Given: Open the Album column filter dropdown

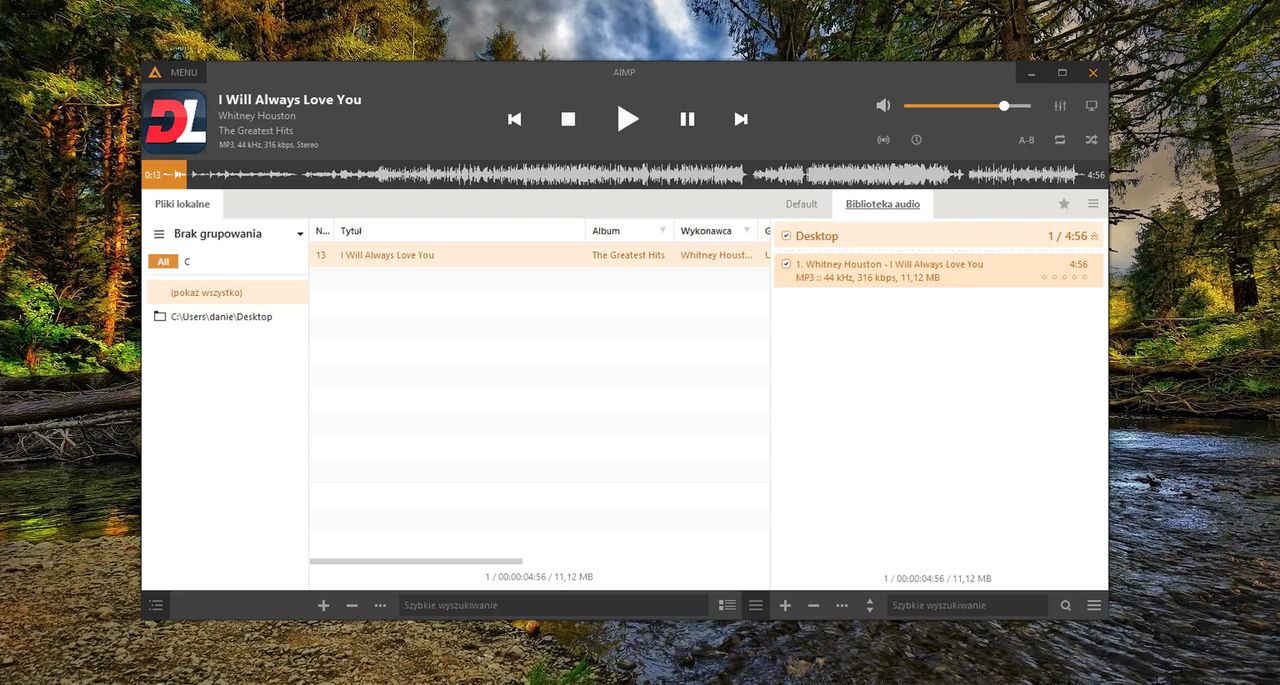Looking at the screenshot, I should tap(662, 231).
